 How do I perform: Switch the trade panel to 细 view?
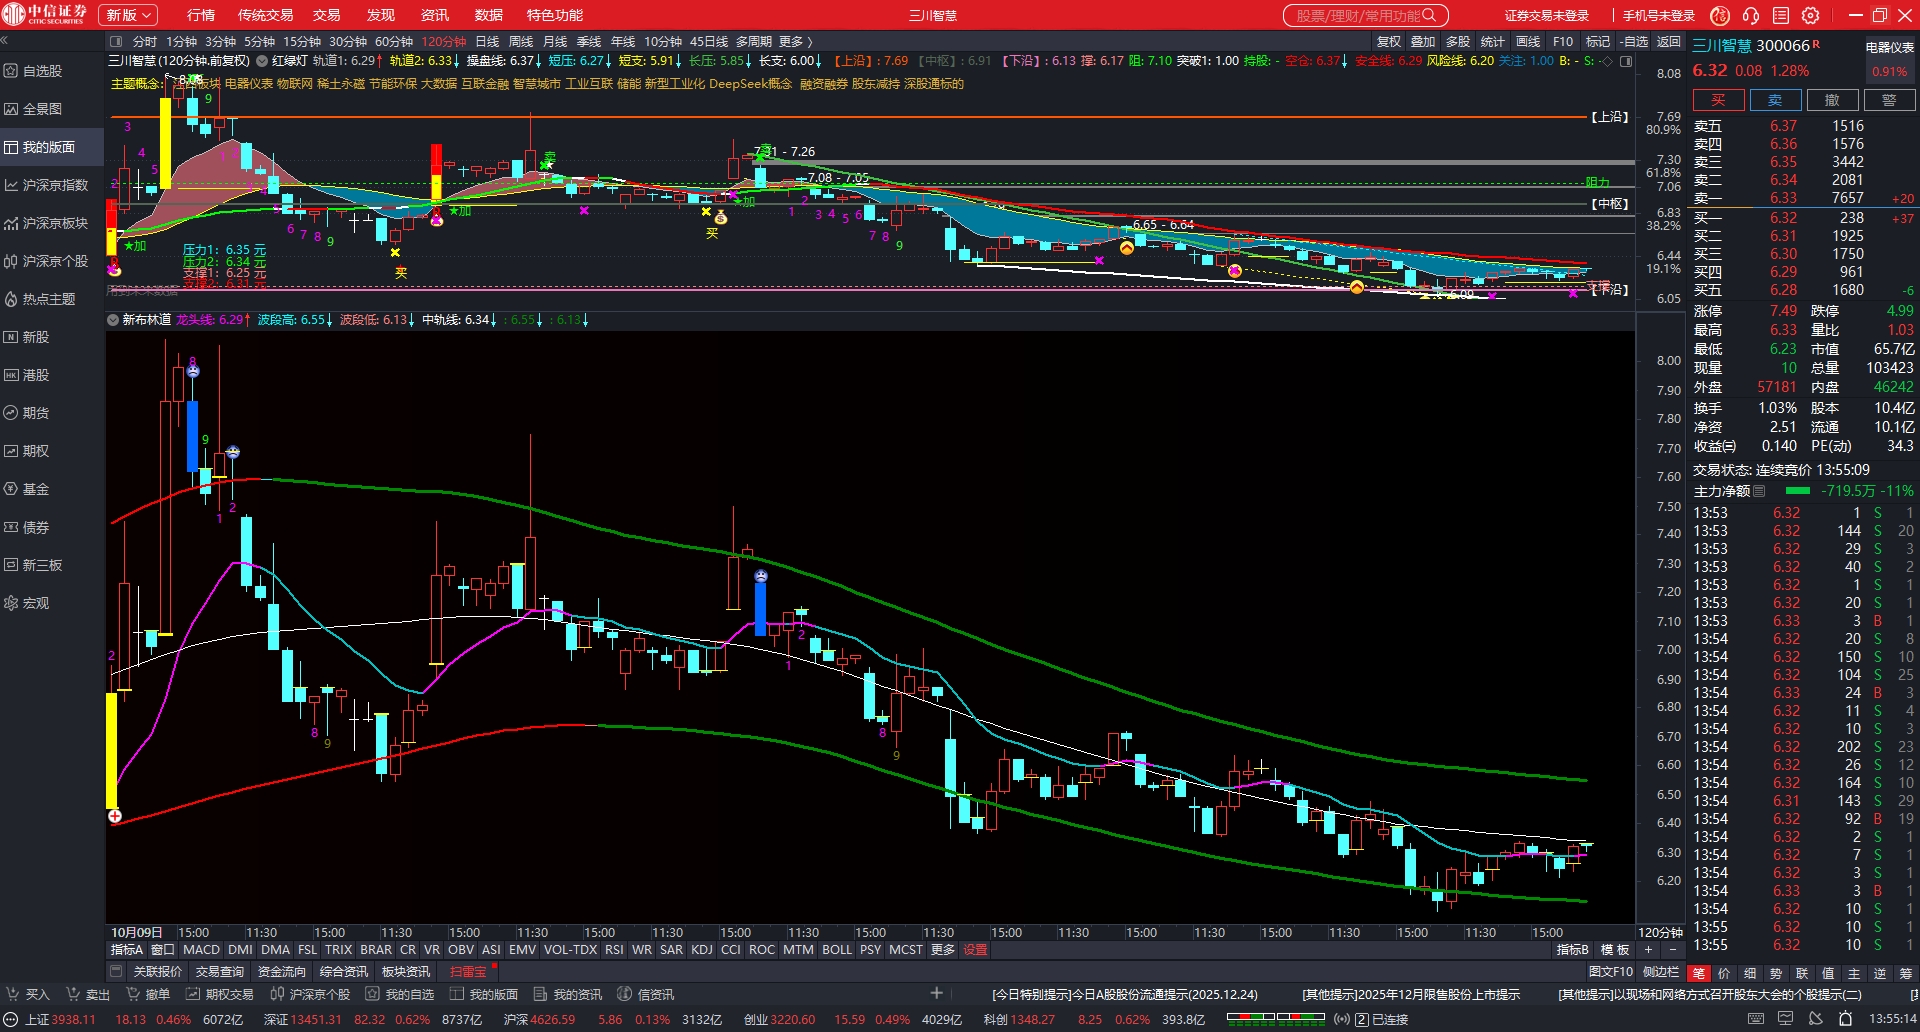point(1750,973)
